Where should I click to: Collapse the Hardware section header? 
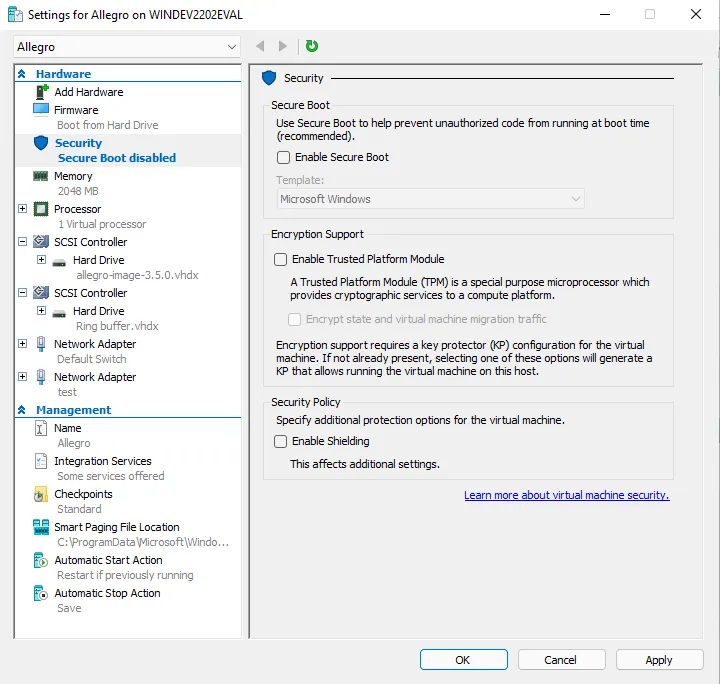pyautogui.click(x=22, y=74)
